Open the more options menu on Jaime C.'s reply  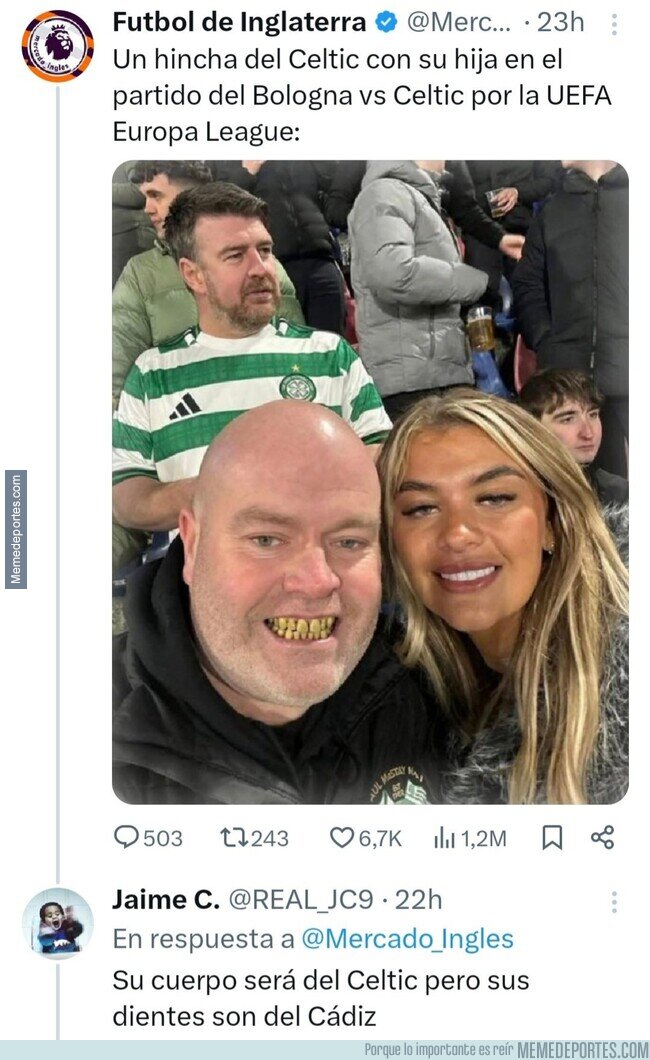click(613, 902)
